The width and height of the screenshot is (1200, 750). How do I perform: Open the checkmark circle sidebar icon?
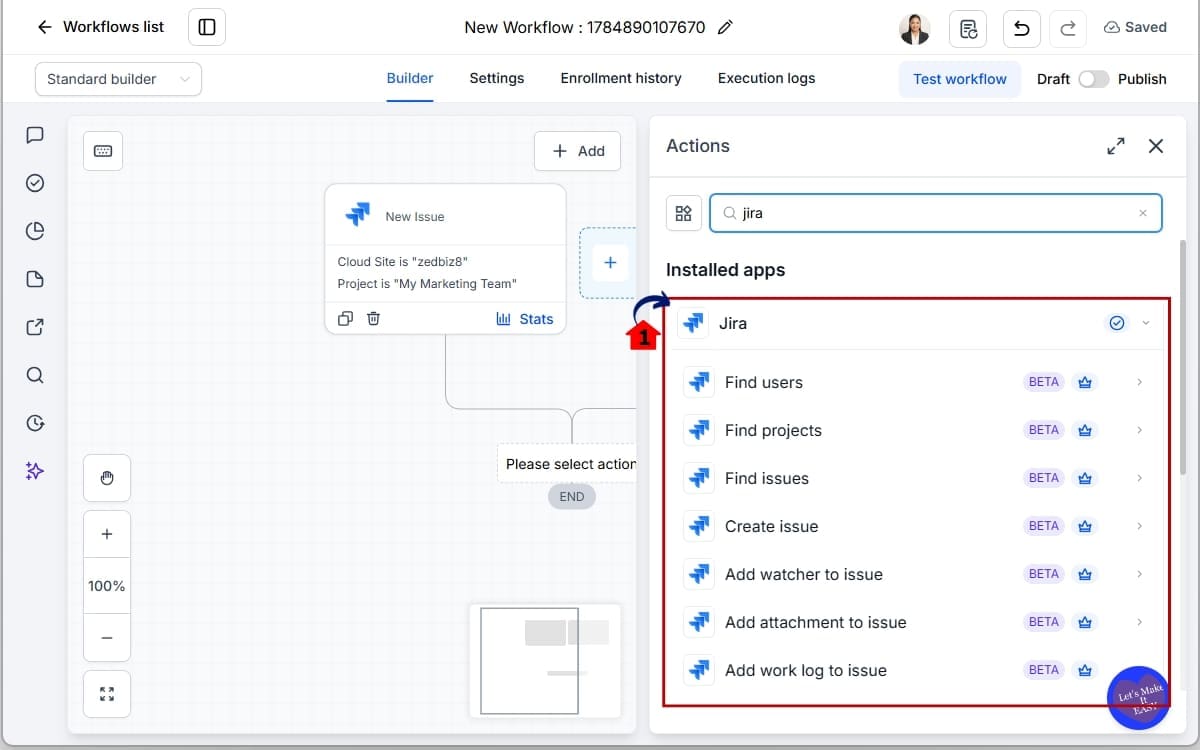pyautogui.click(x=35, y=183)
